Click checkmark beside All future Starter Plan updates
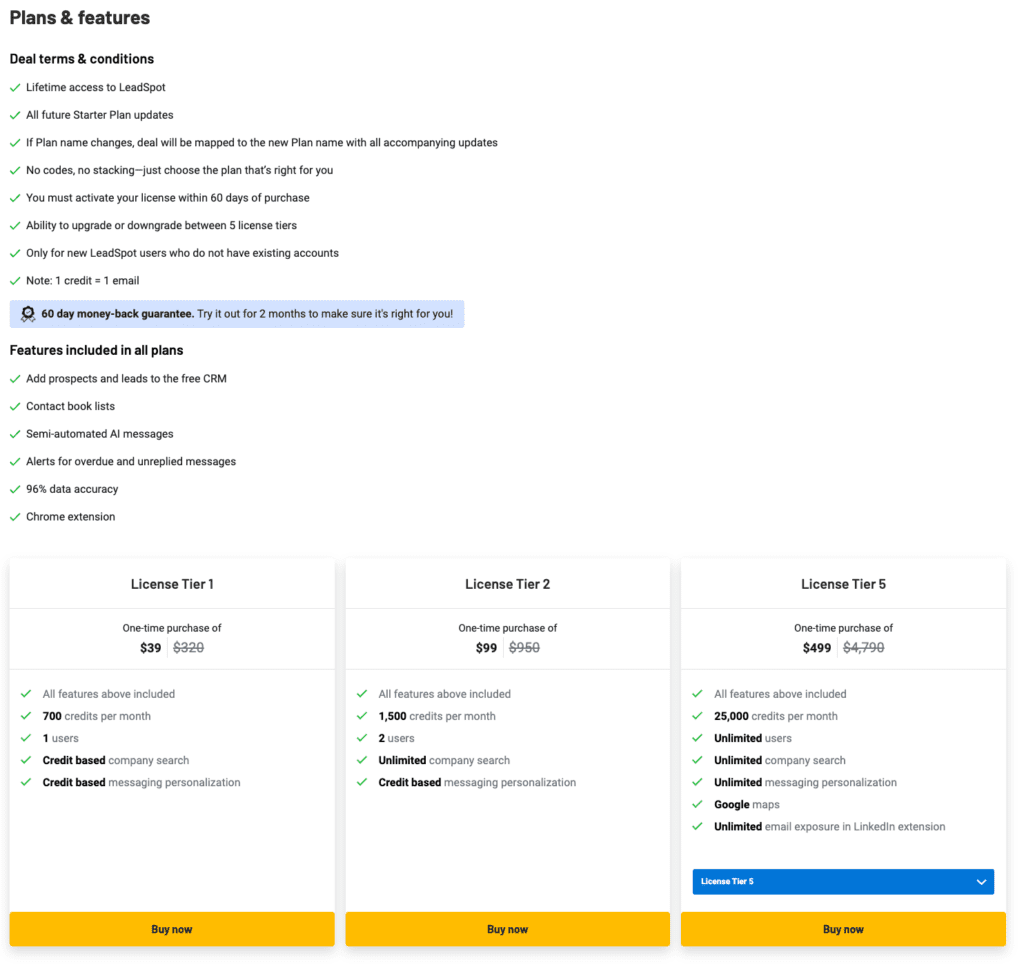Viewport: 1024px width, 965px height. 15,115
